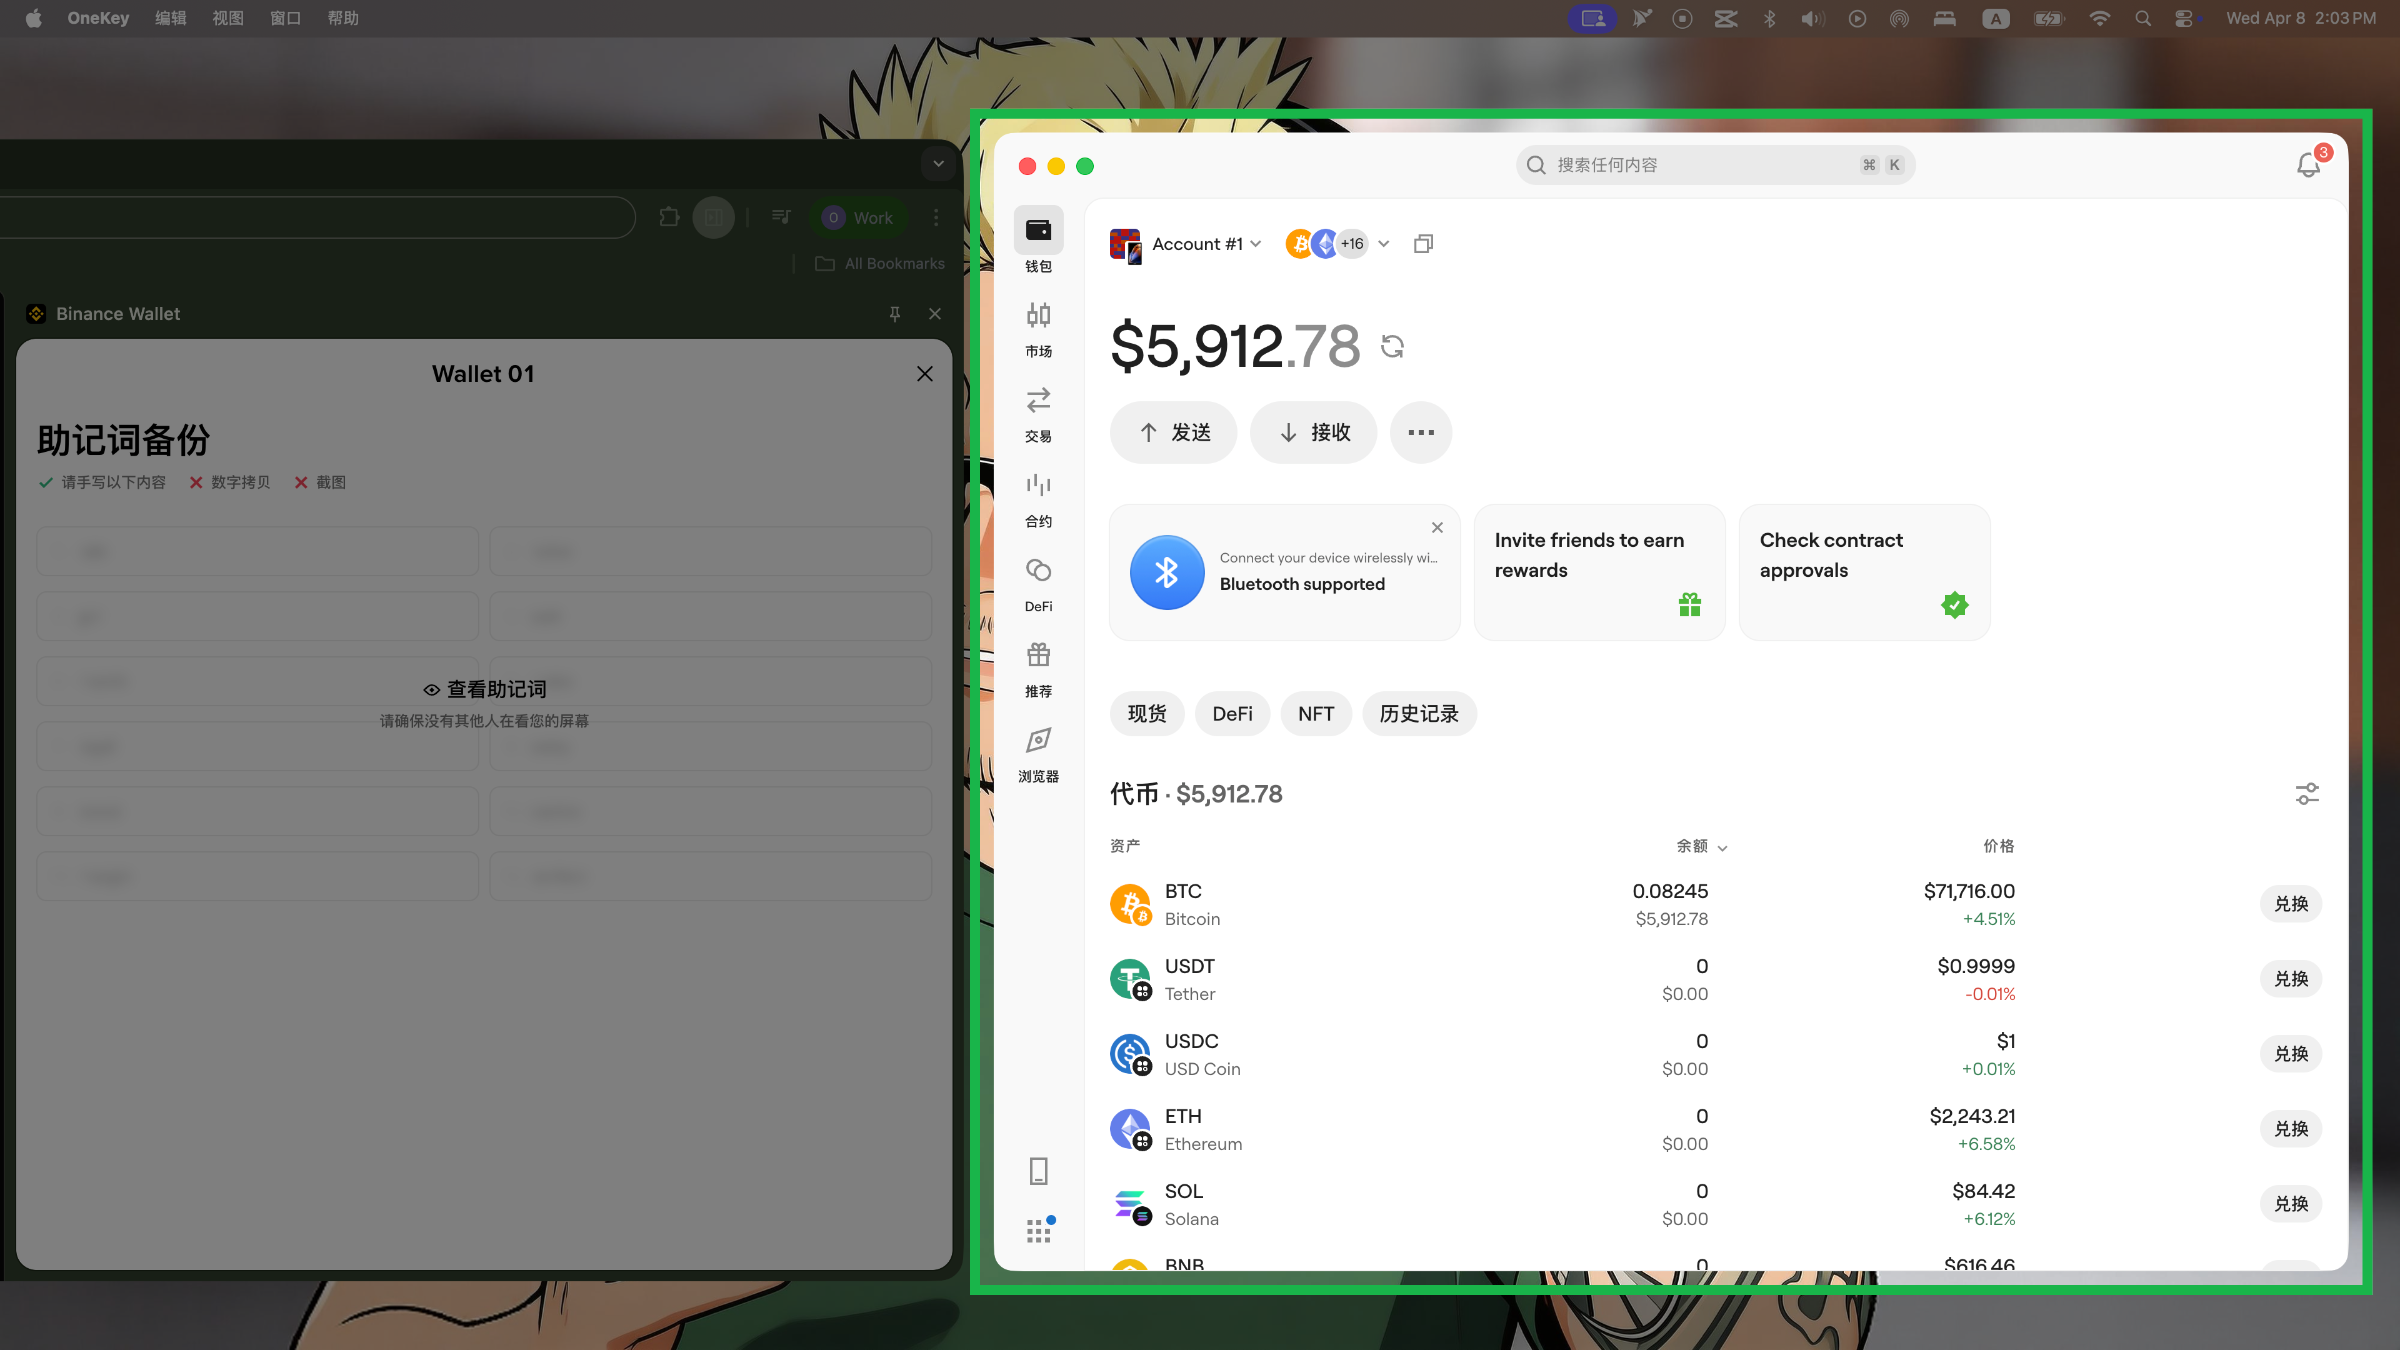
Task: Open the Edit (编辑) menu
Action: 171,18
